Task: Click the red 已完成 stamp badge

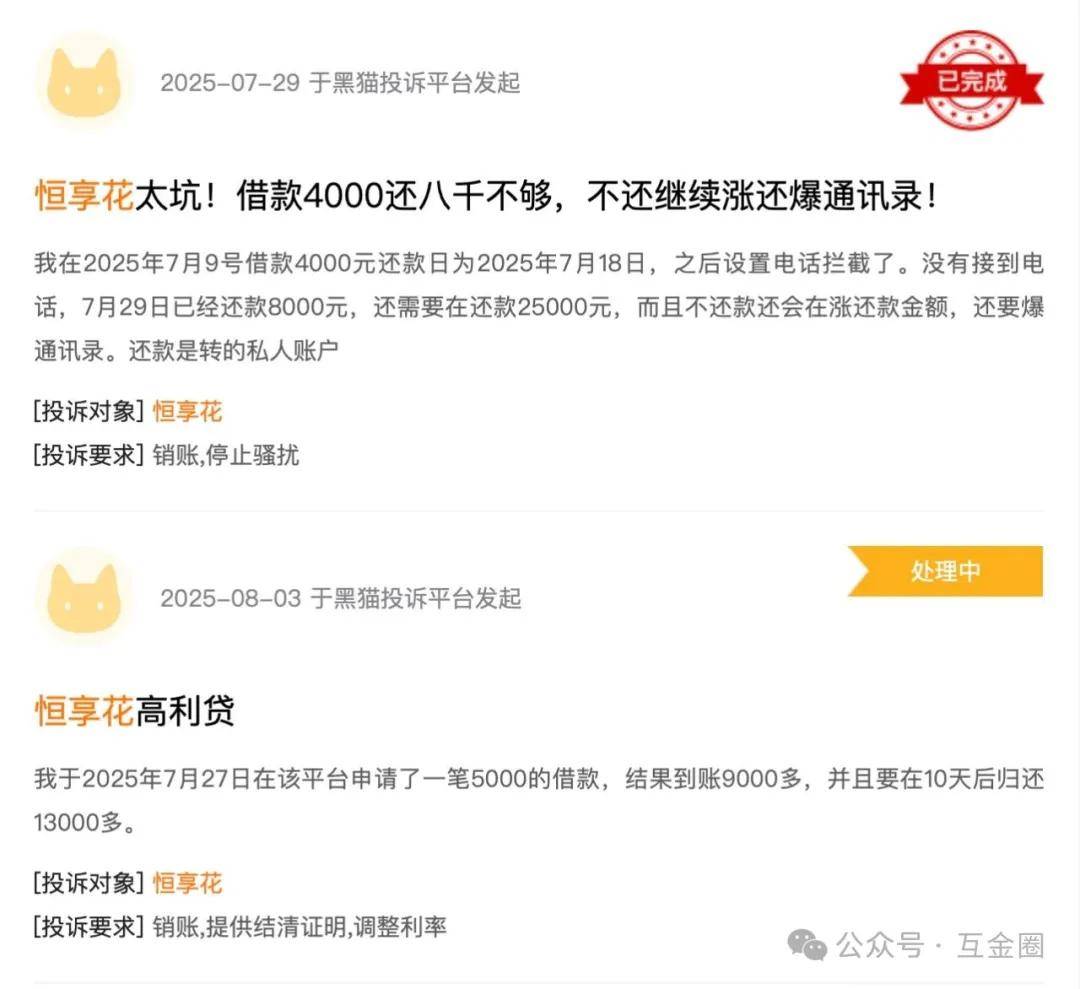Action: 972,81
